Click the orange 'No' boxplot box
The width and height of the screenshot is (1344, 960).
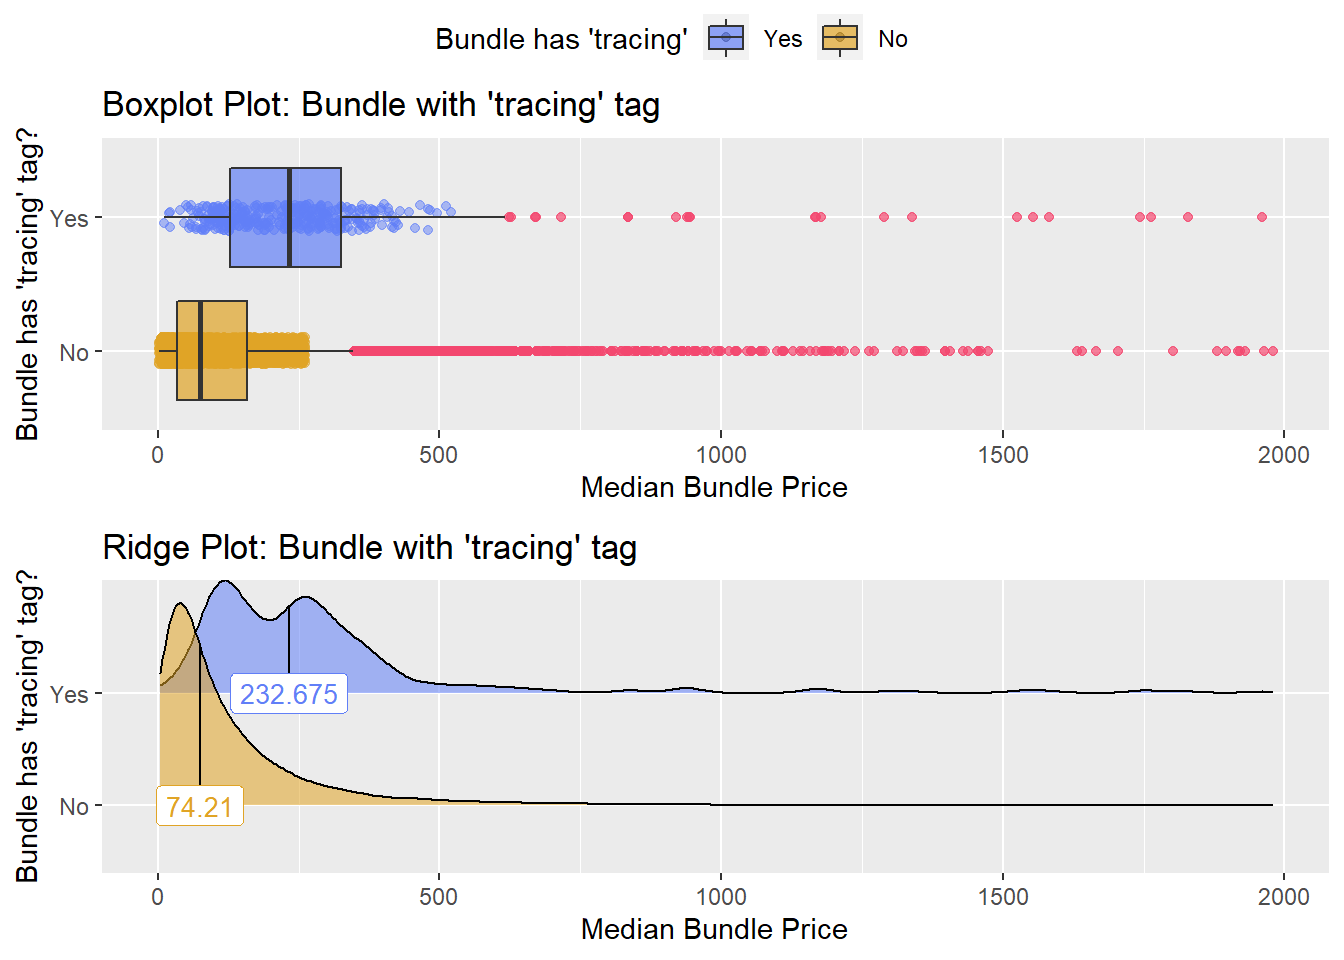pos(224,375)
